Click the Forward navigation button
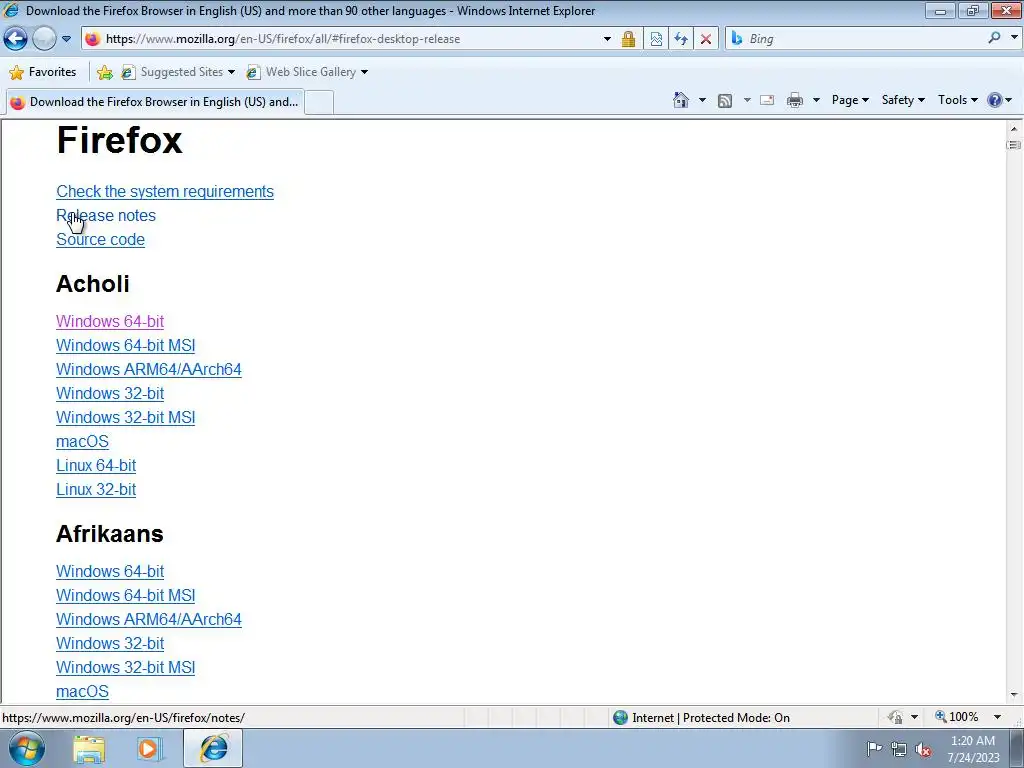This screenshot has width=1024, height=768. coord(44,39)
